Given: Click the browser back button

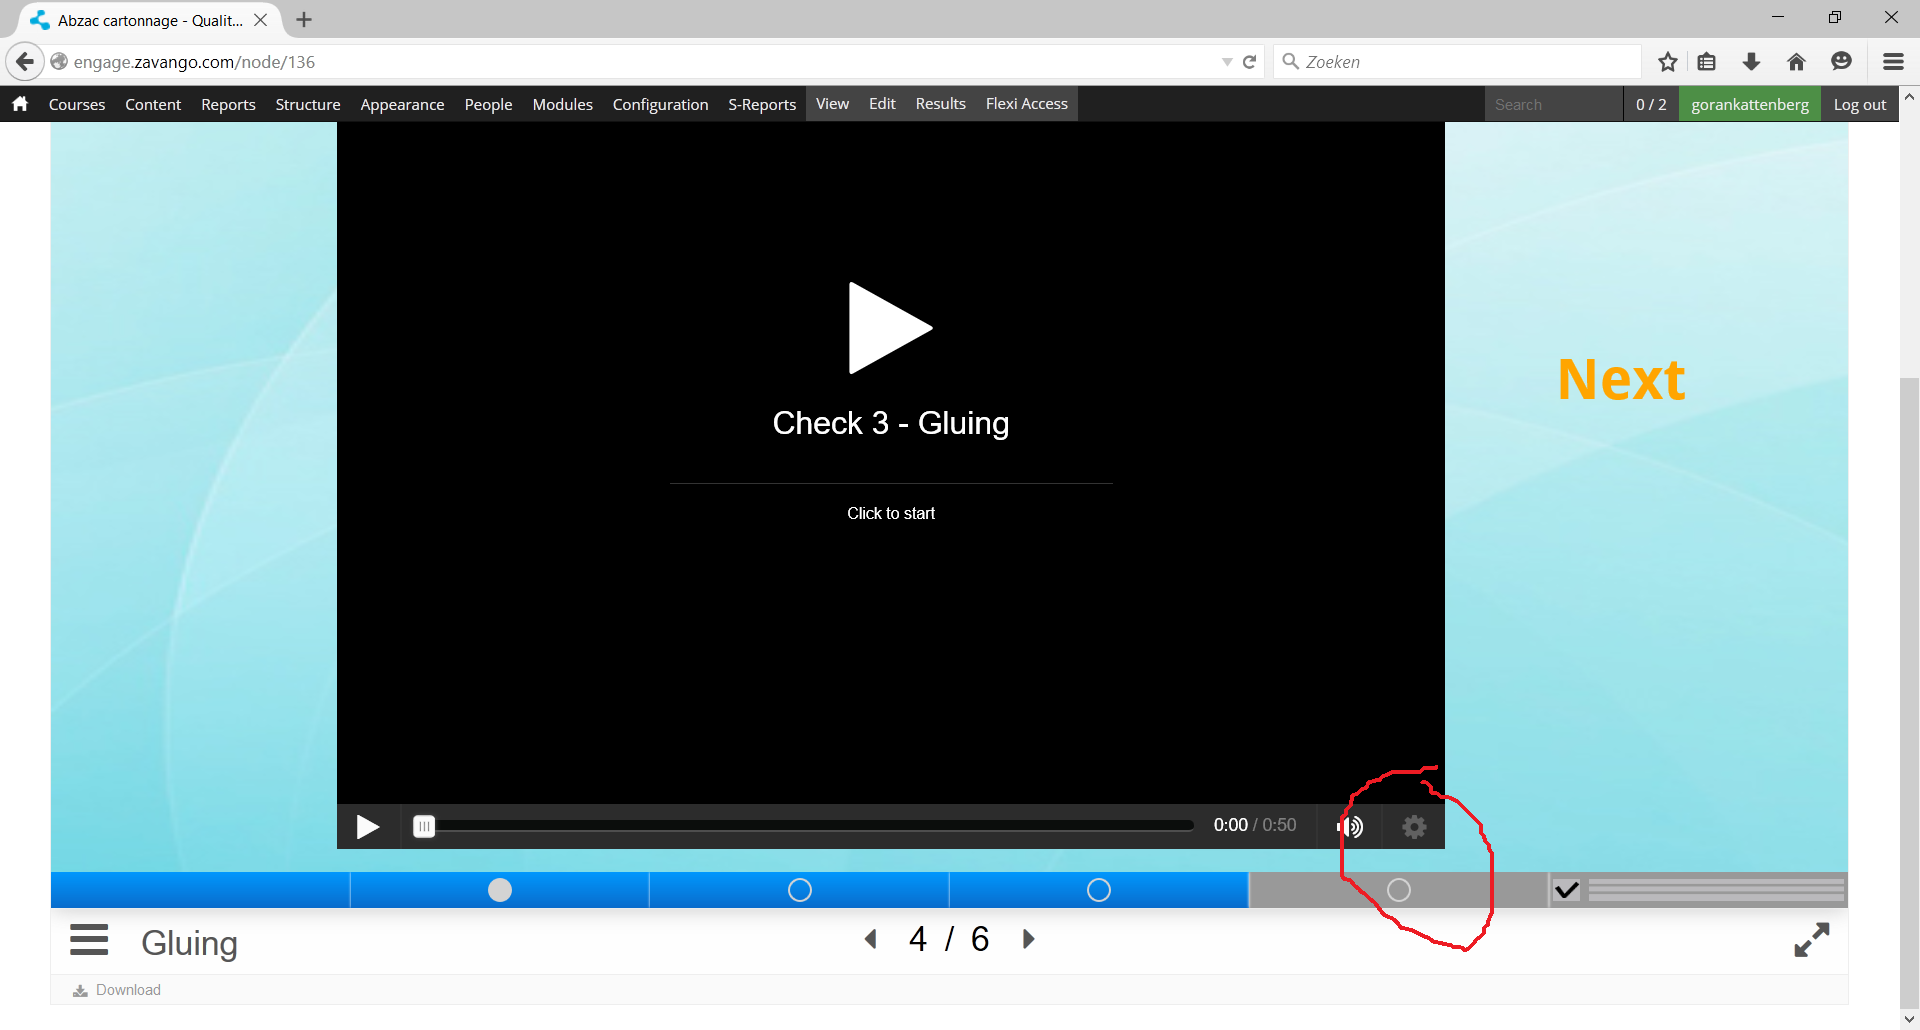Looking at the screenshot, I should (25, 62).
